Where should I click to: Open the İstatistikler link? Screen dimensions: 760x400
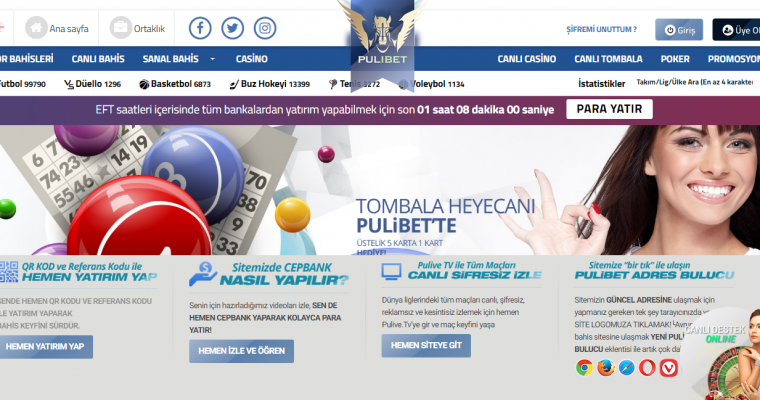(602, 84)
